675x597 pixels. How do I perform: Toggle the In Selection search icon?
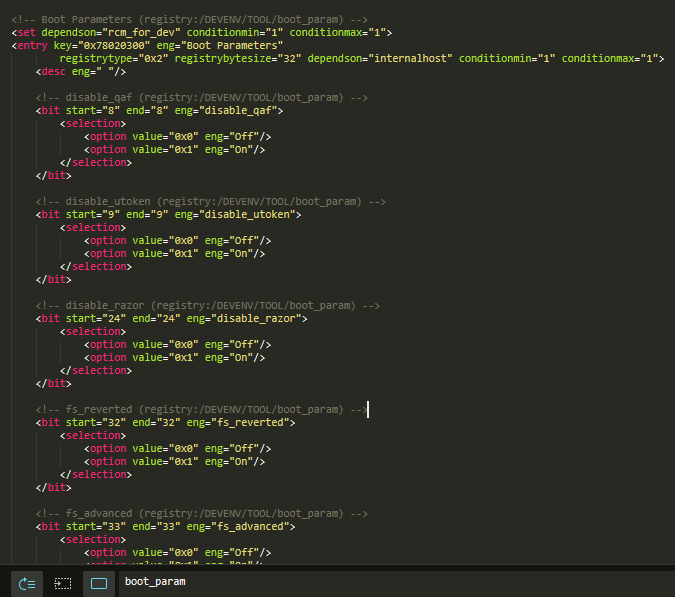coord(63,583)
